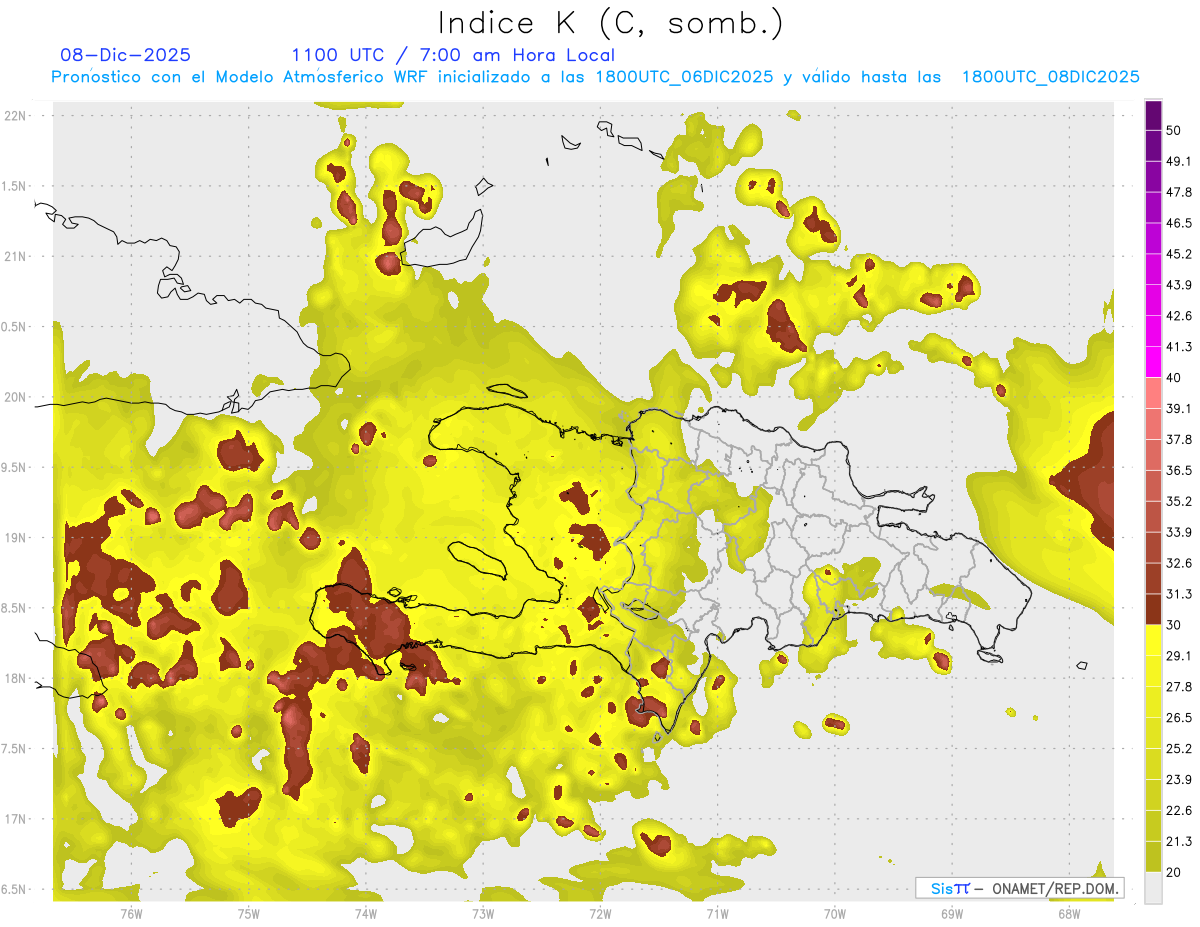This screenshot has height=927, width=1200.
Task: Pick the olive colorbar segment between 20 and 21.3
Action: point(1153,856)
